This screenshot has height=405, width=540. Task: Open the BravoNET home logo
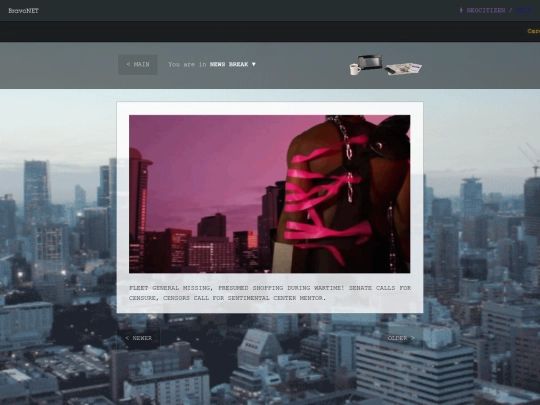[x=23, y=11]
